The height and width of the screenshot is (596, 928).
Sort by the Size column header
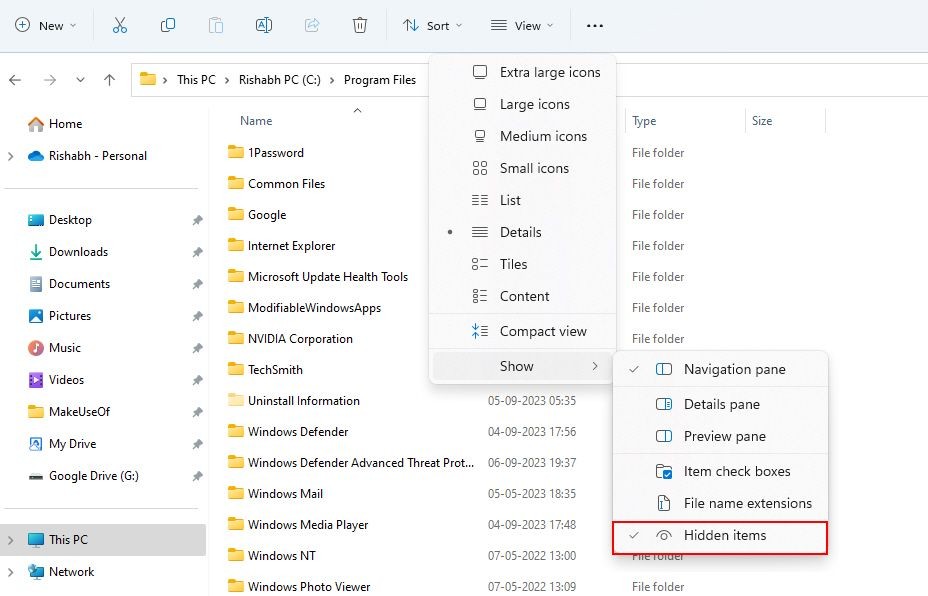pyautogui.click(x=762, y=121)
